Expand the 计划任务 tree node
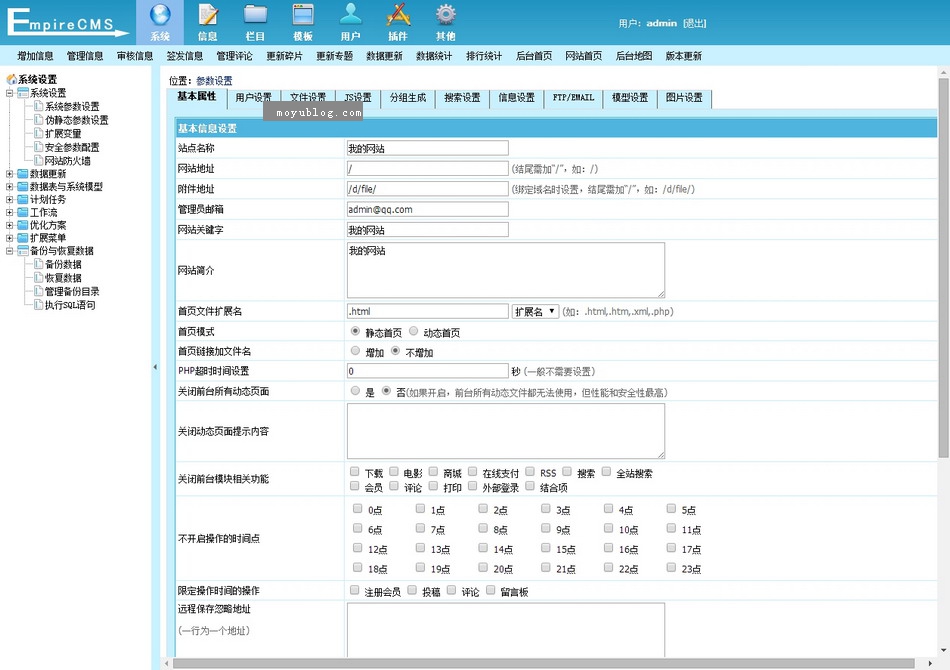The width and height of the screenshot is (950, 670). pos(10,199)
